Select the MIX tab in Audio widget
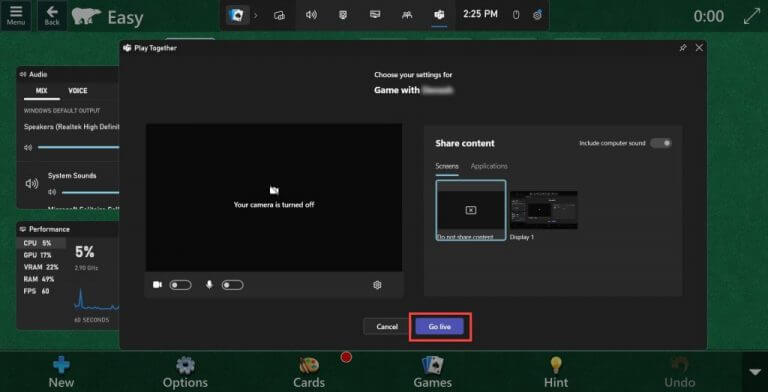The height and width of the screenshot is (392, 768). (x=42, y=91)
